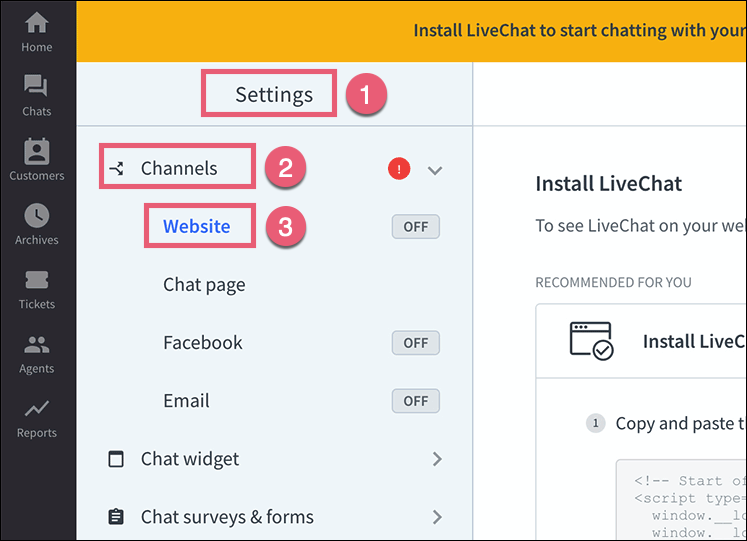Open Reports chart icon
747x541 pixels.
[37, 409]
